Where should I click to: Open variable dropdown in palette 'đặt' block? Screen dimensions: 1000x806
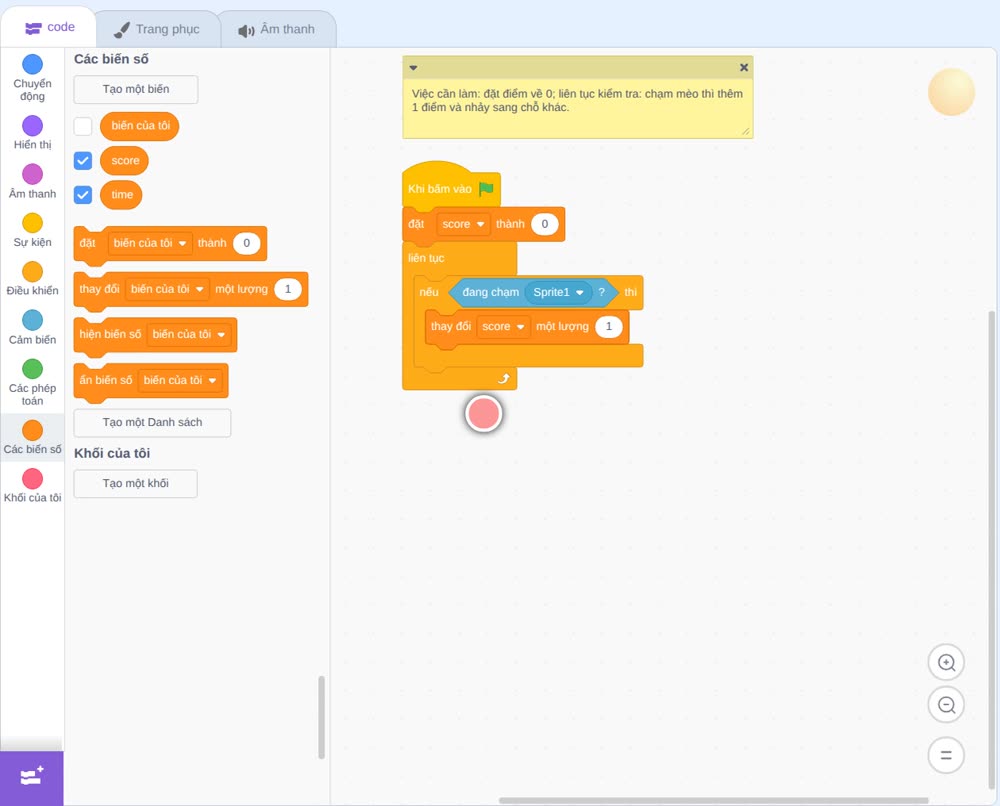tap(150, 243)
